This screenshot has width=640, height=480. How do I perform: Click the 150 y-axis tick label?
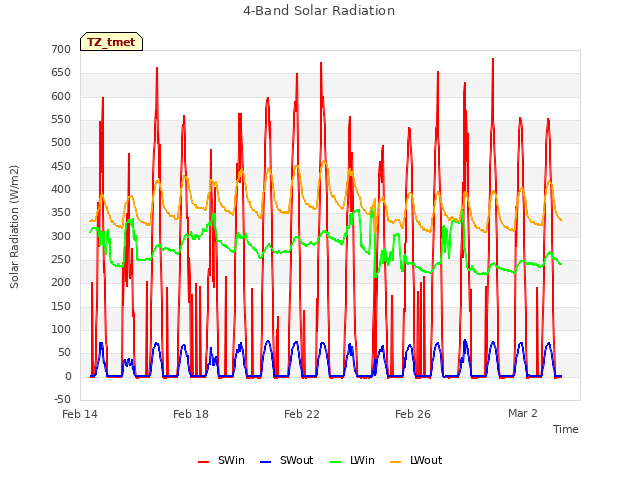61,307
